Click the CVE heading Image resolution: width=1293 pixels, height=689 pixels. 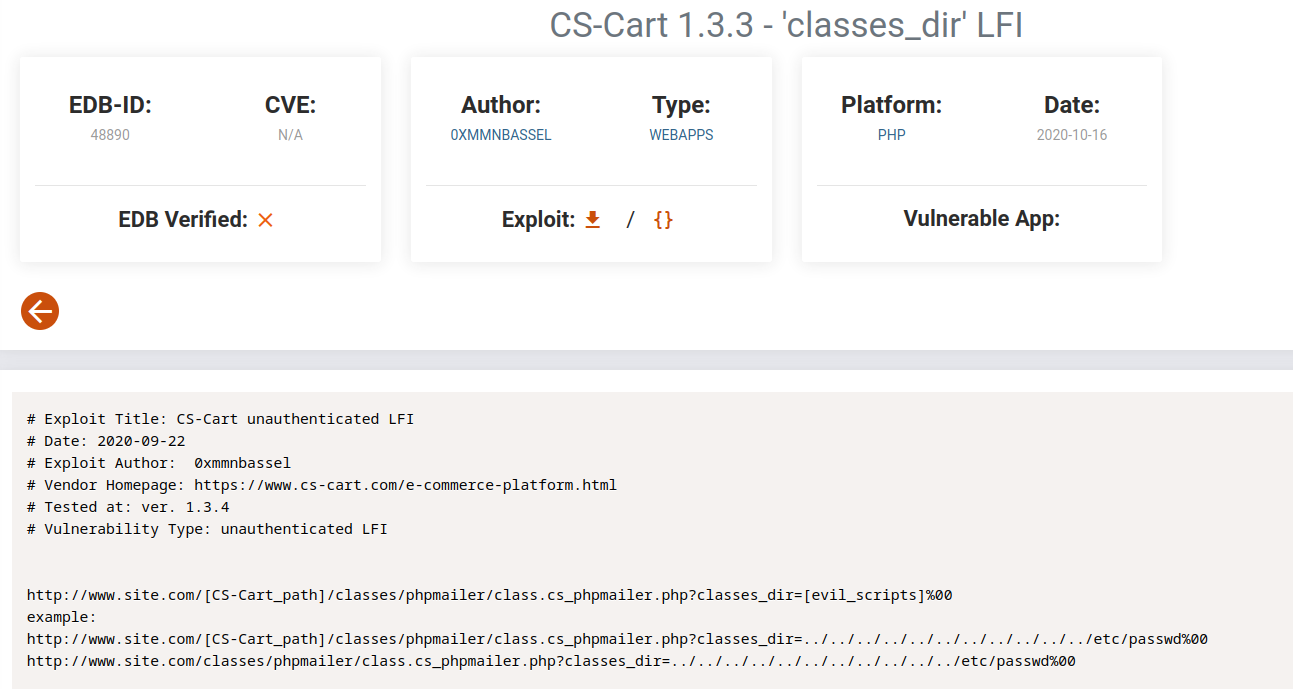[x=290, y=105]
